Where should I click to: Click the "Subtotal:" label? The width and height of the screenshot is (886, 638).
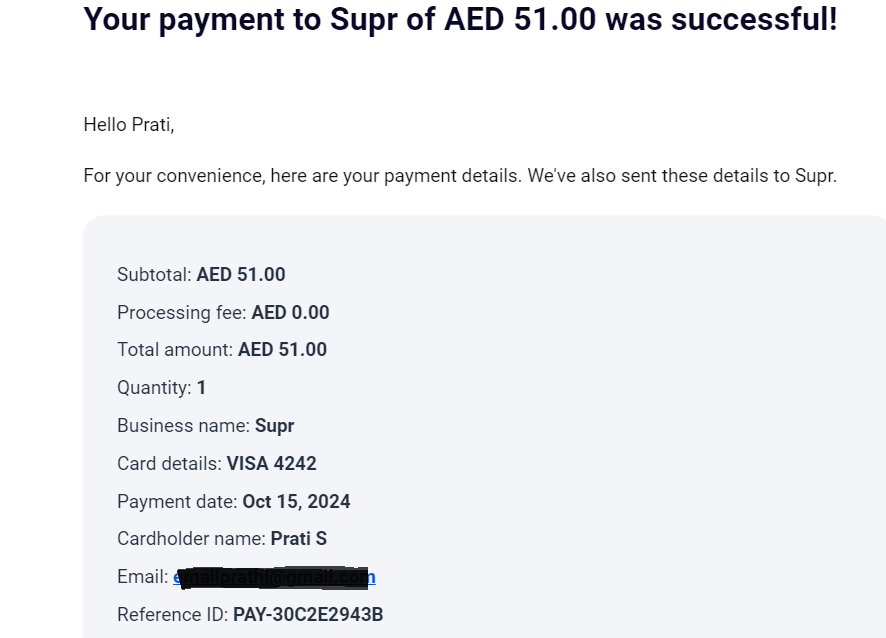click(154, 275)
